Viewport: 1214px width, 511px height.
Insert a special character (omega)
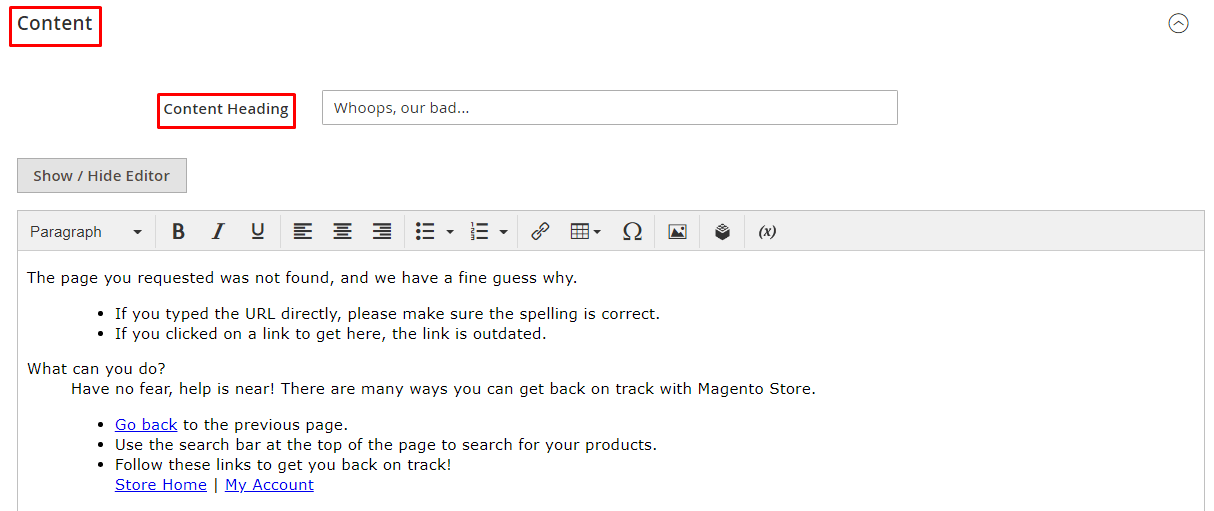[x=632, y=231]
